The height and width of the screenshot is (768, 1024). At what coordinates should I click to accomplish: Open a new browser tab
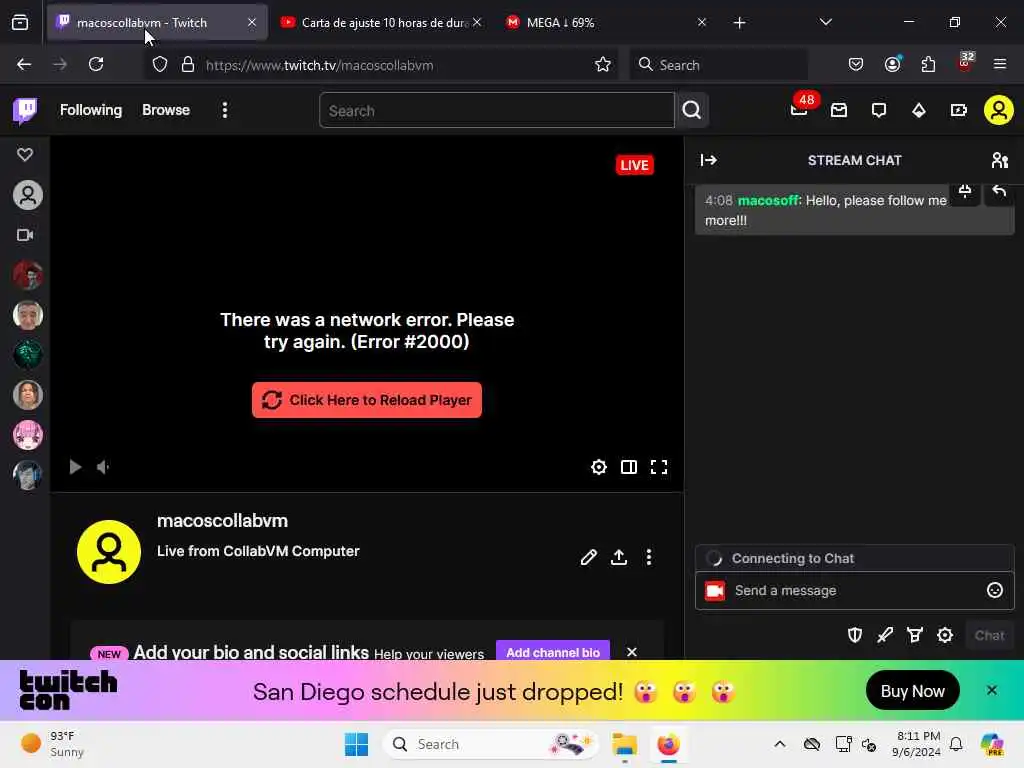click(x=739, y=23)
